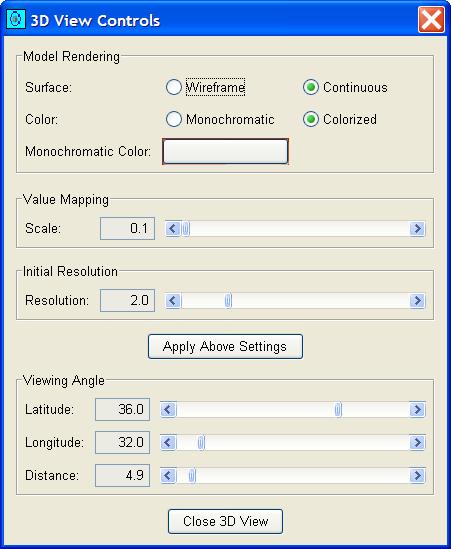The width and height of the screenshot is (451, 549).
Task: Click the Scale slider left arrow
Action: 173,229
